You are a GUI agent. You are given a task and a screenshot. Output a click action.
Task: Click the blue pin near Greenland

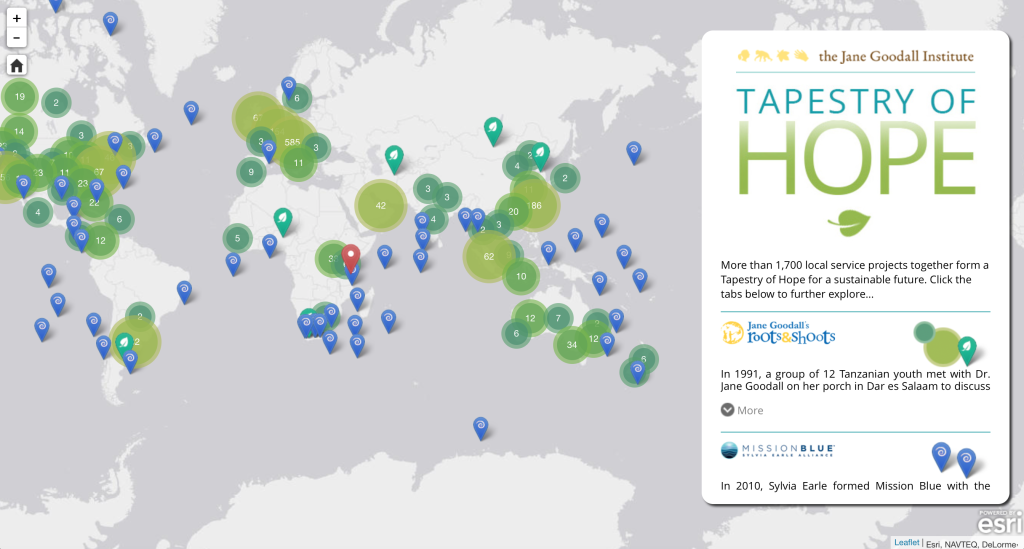click(x=110, y=23)
